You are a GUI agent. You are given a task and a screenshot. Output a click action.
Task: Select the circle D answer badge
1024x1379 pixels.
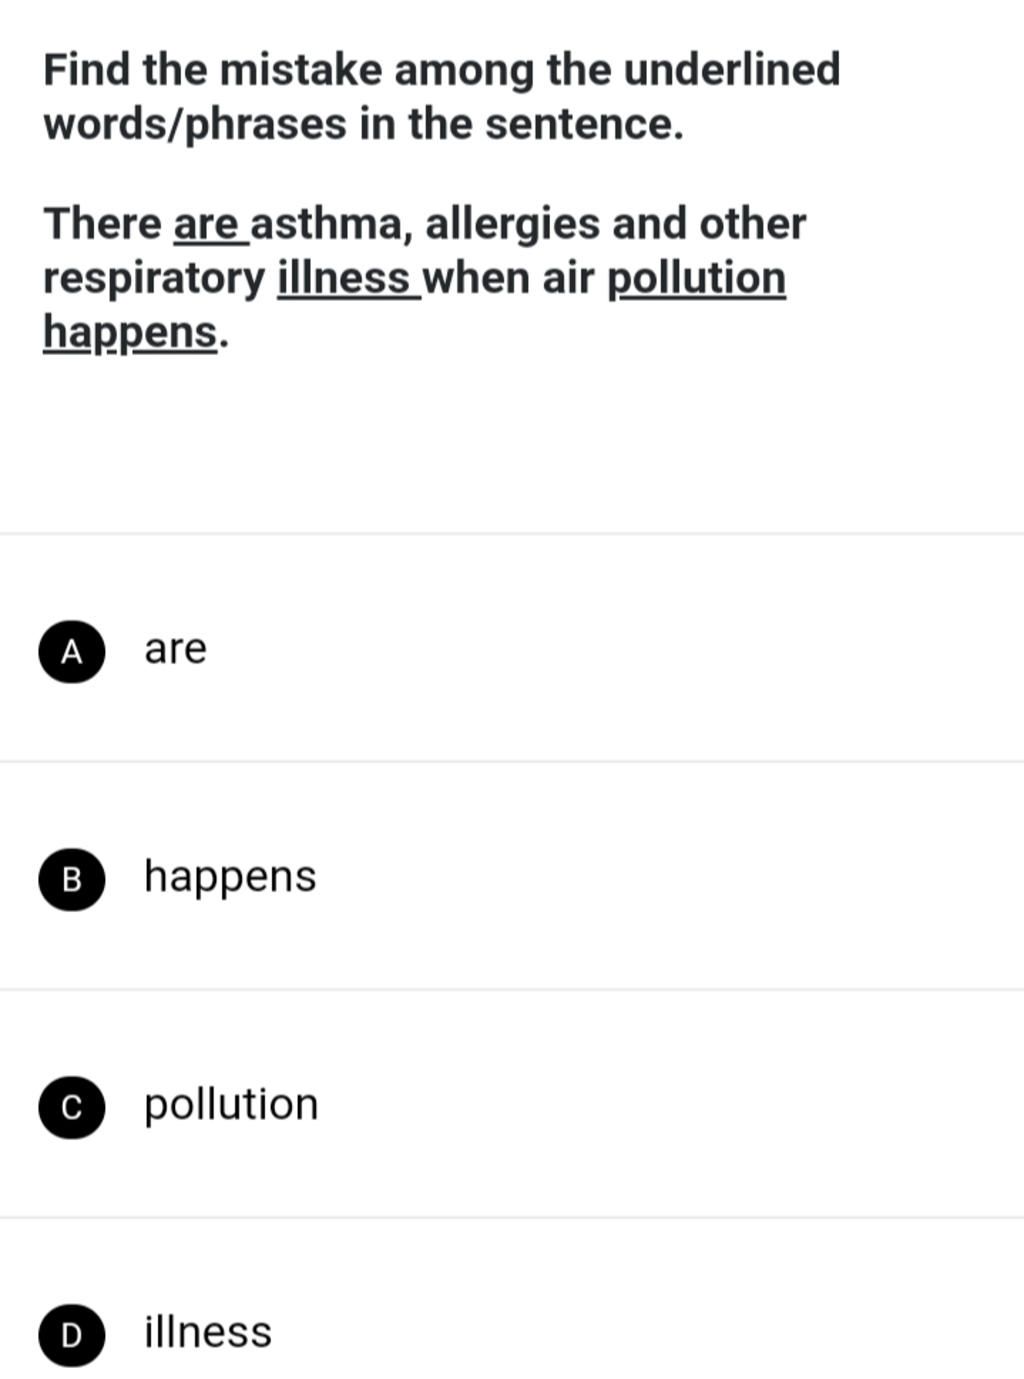coord(71,1334)
